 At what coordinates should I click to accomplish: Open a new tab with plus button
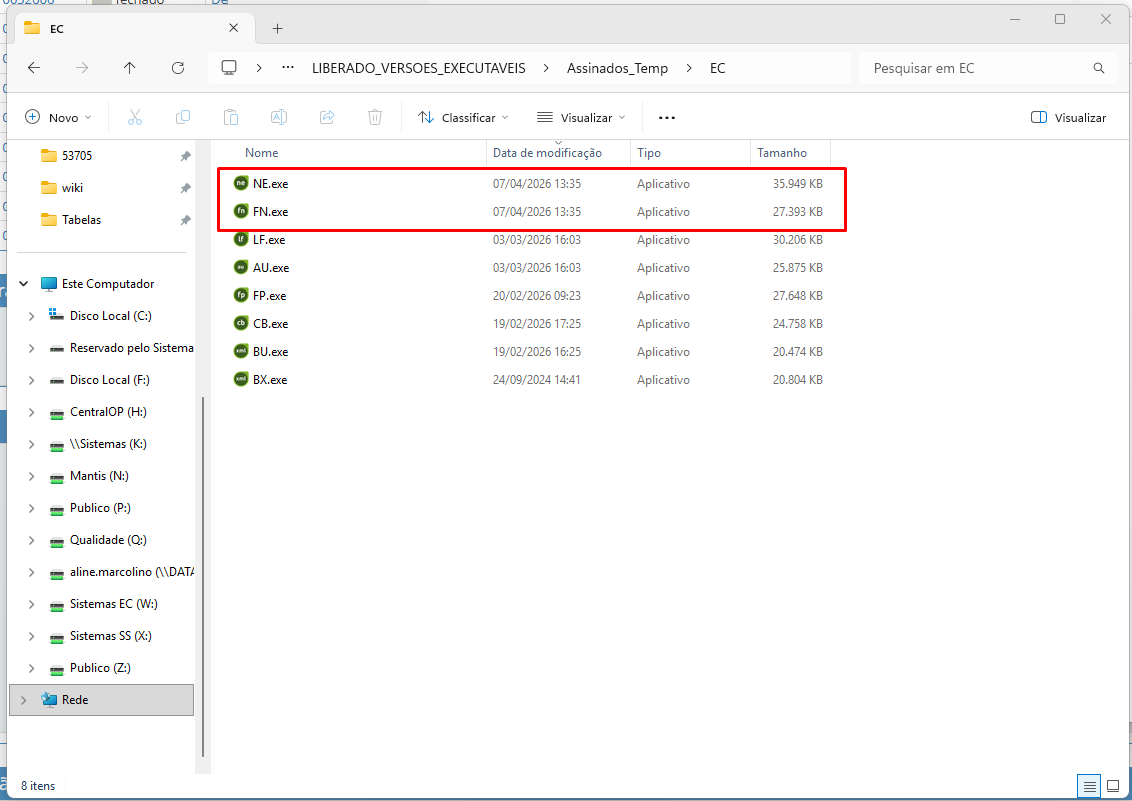point(278,28)
